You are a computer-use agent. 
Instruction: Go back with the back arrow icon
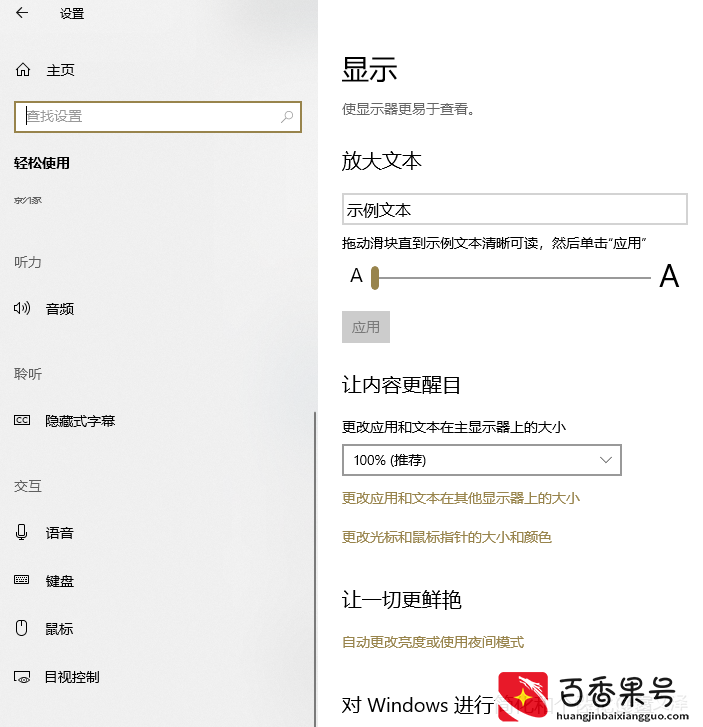pos(22,13)
